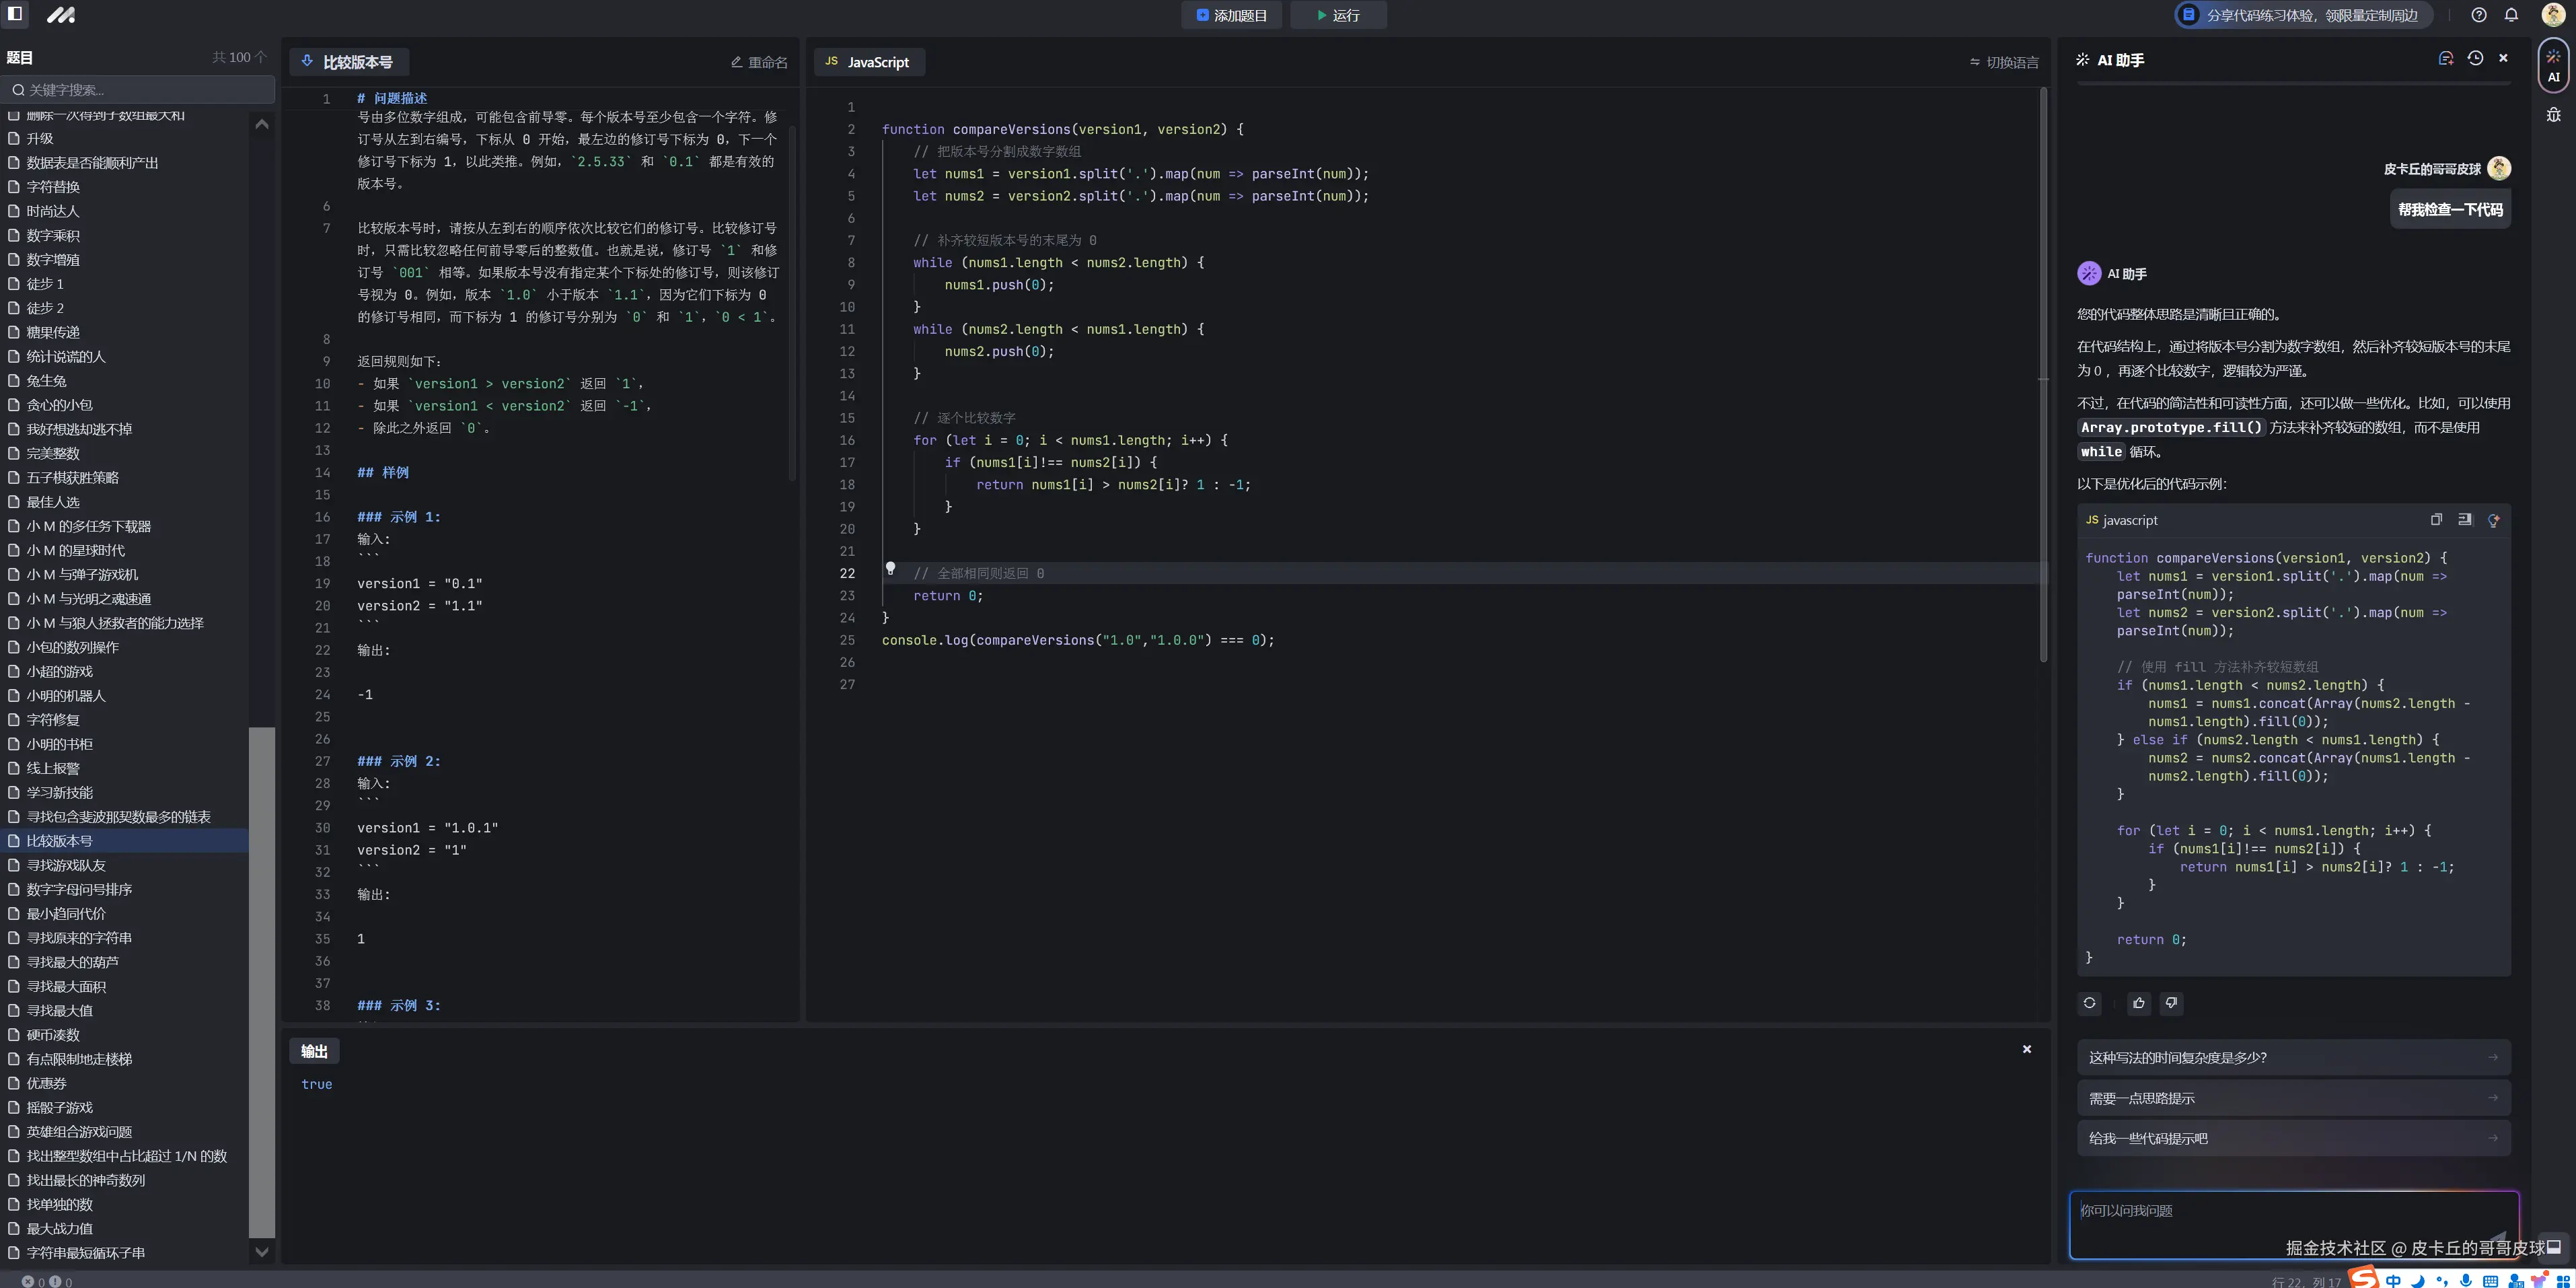Toggle the left sidebar panel icon

[x=15, y=14]
